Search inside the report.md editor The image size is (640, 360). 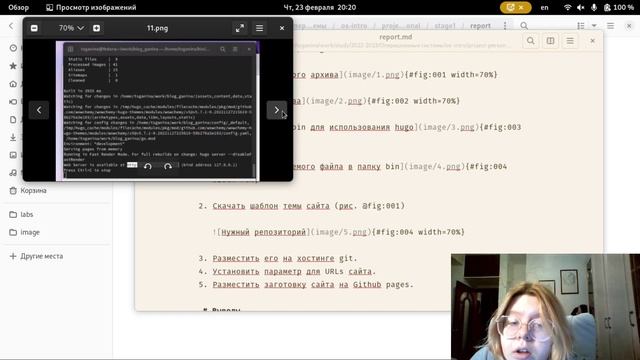(531, 41)
